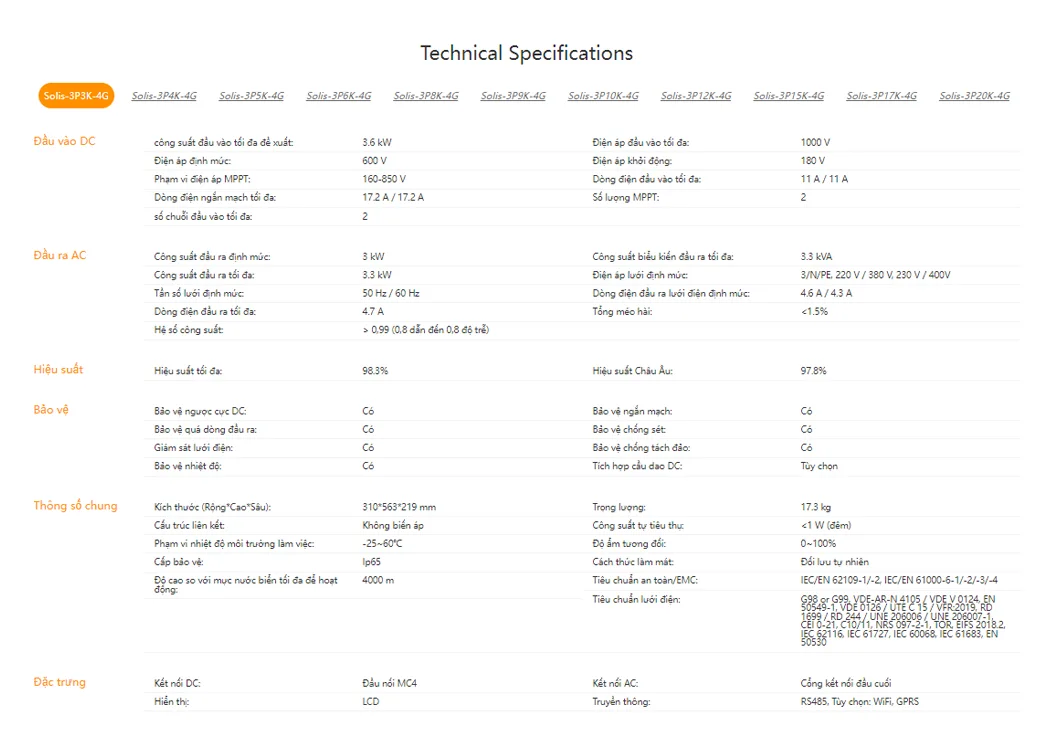Screen dimensions: 1050x750
Task: Go to the Solis-3P20K-4G tab
Action: pos(974,96)
